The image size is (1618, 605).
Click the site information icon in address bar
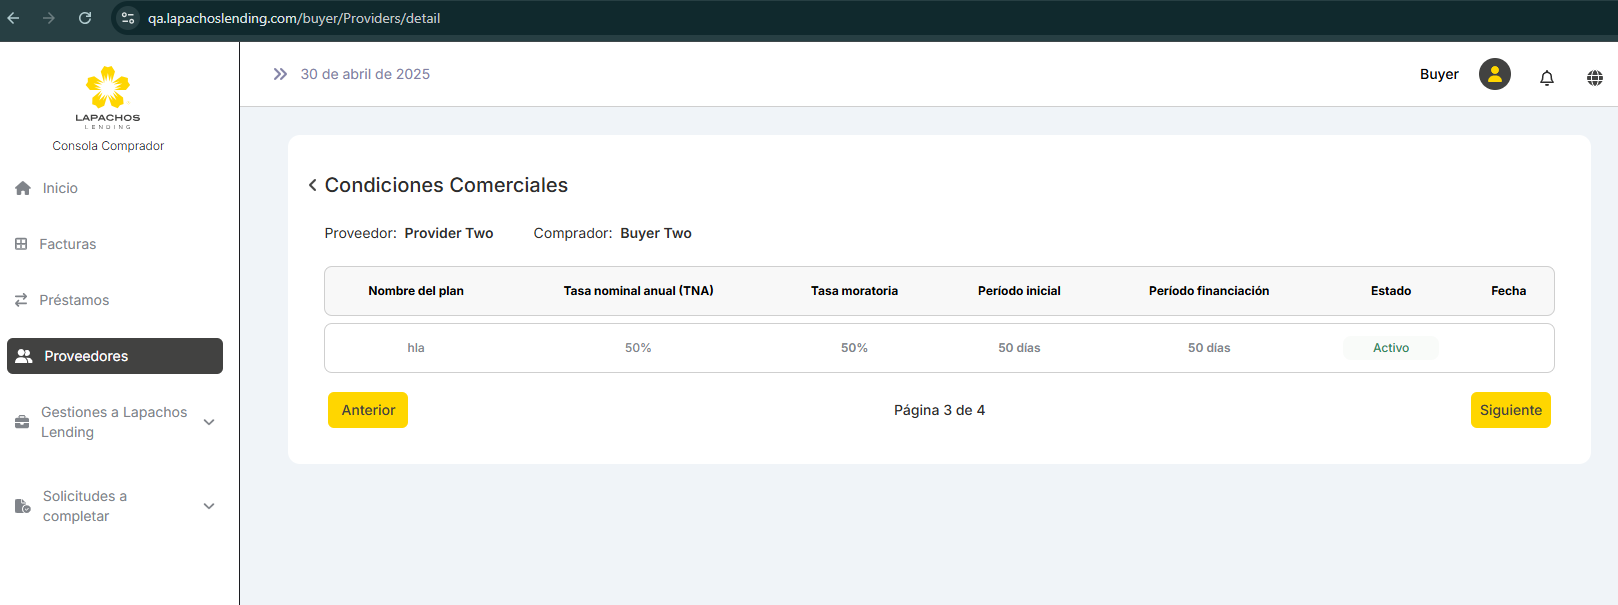[x=128, y=18]
